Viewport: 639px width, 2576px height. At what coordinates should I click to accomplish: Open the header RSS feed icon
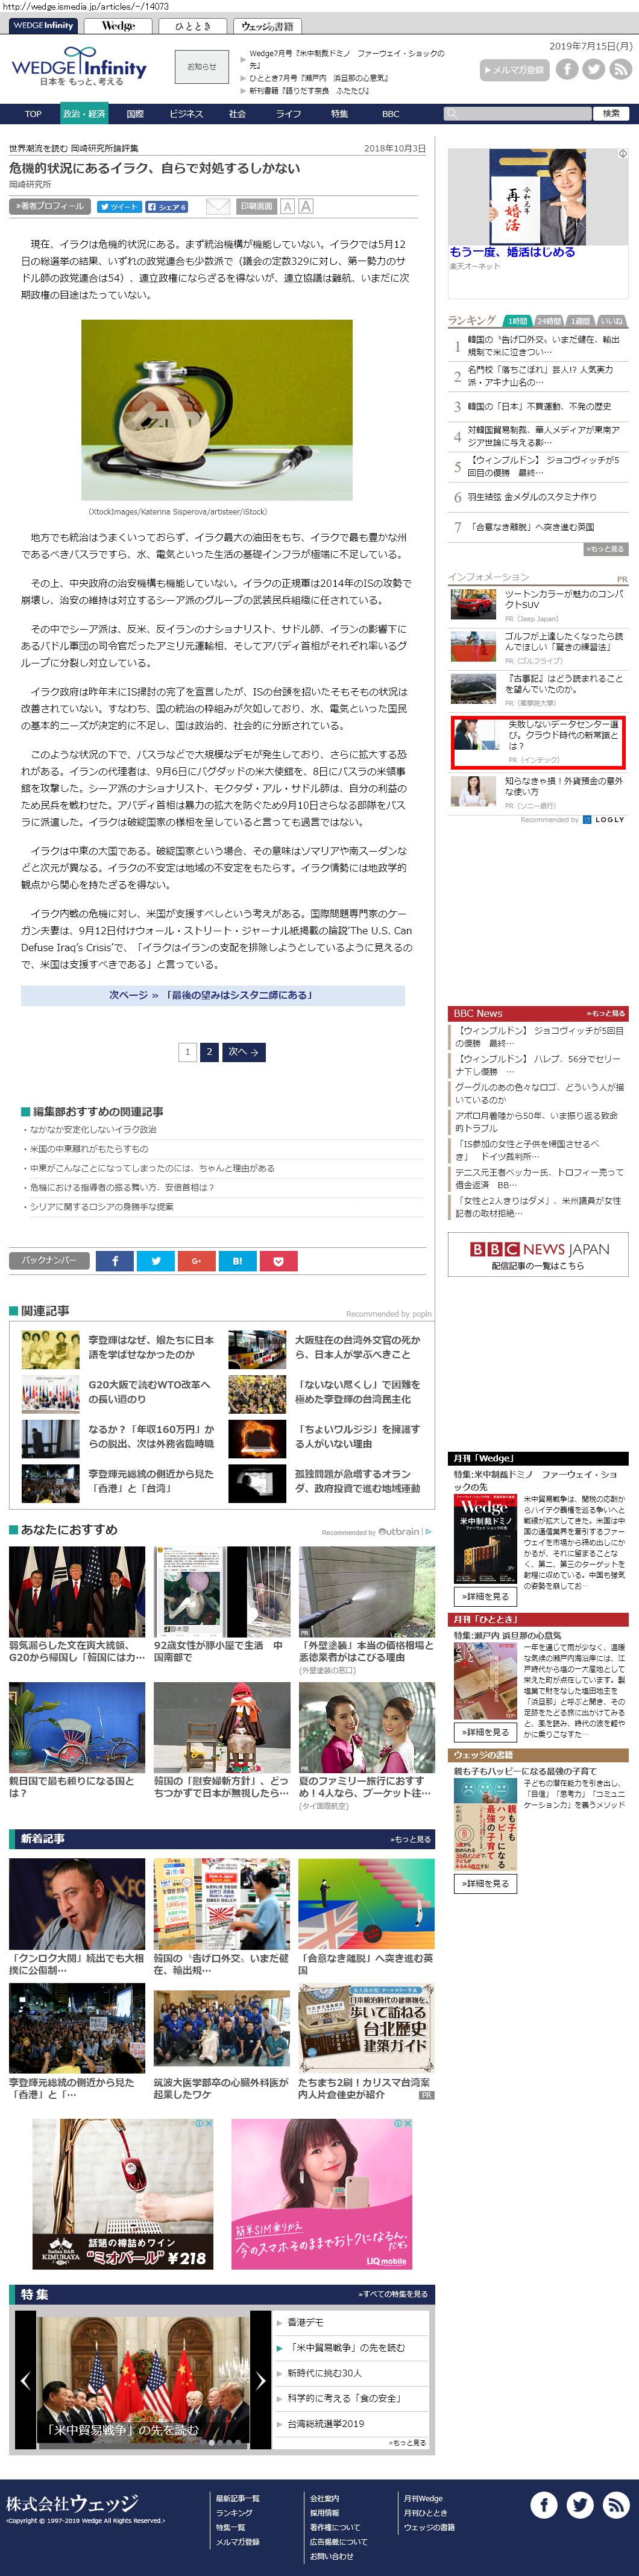coord(620,69)
